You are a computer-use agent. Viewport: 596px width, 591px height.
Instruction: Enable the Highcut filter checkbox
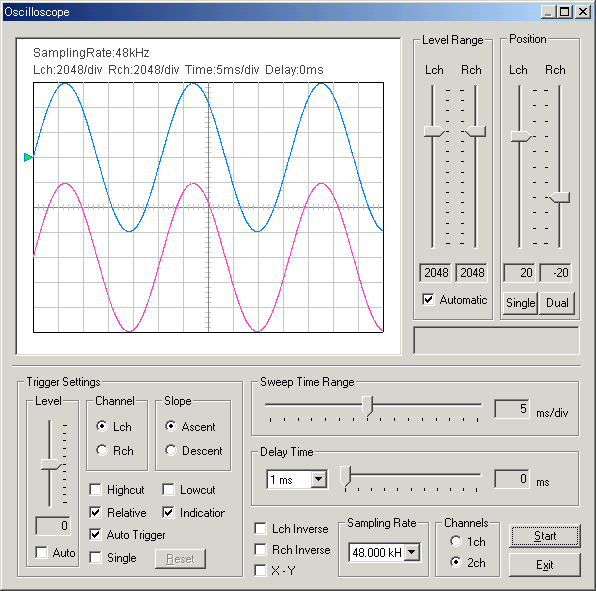click(95, 490)
